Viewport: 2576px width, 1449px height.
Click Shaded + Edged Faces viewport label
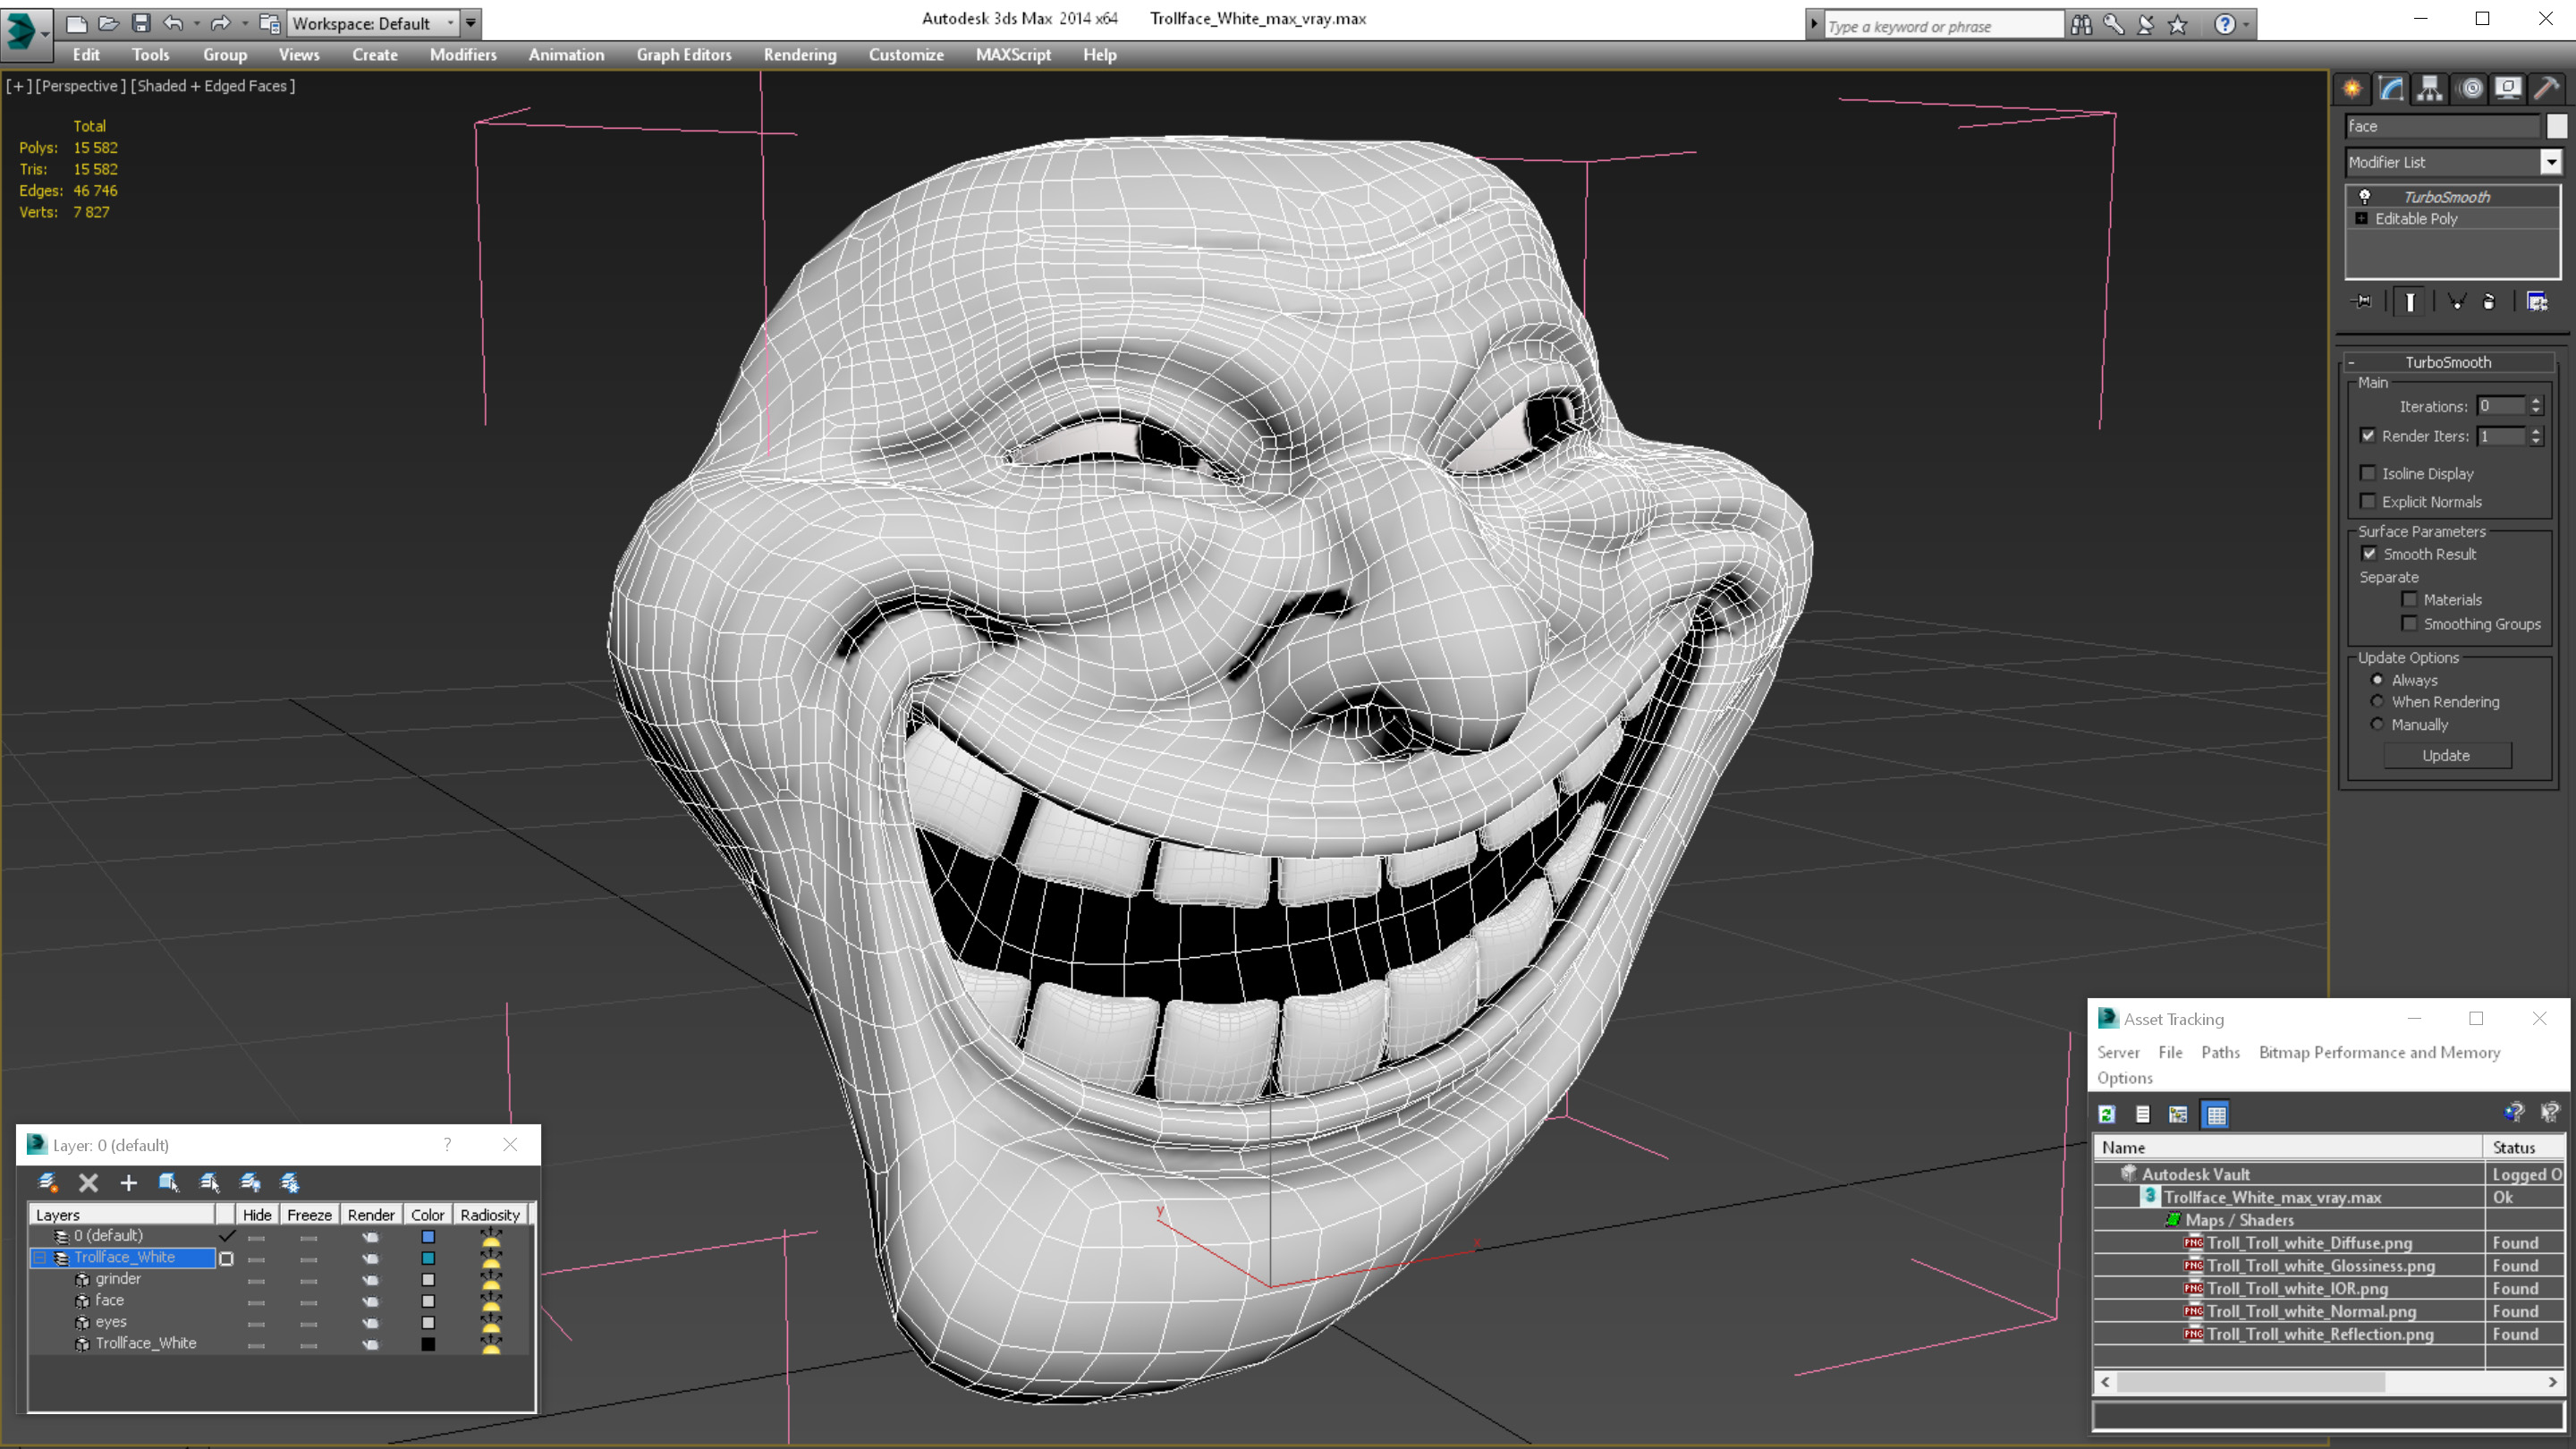[213, 86]
